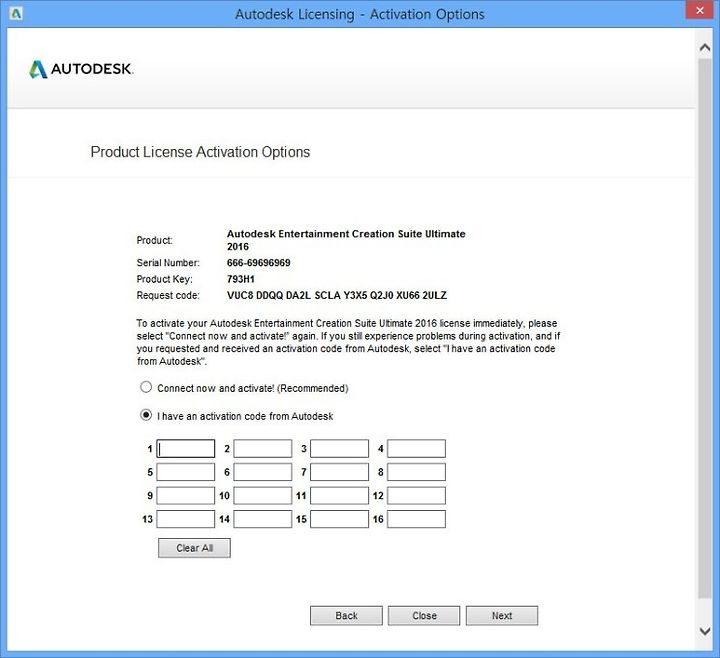720x658 pixels.
Task: Click activation code field 1
Action: click(186, 449)
